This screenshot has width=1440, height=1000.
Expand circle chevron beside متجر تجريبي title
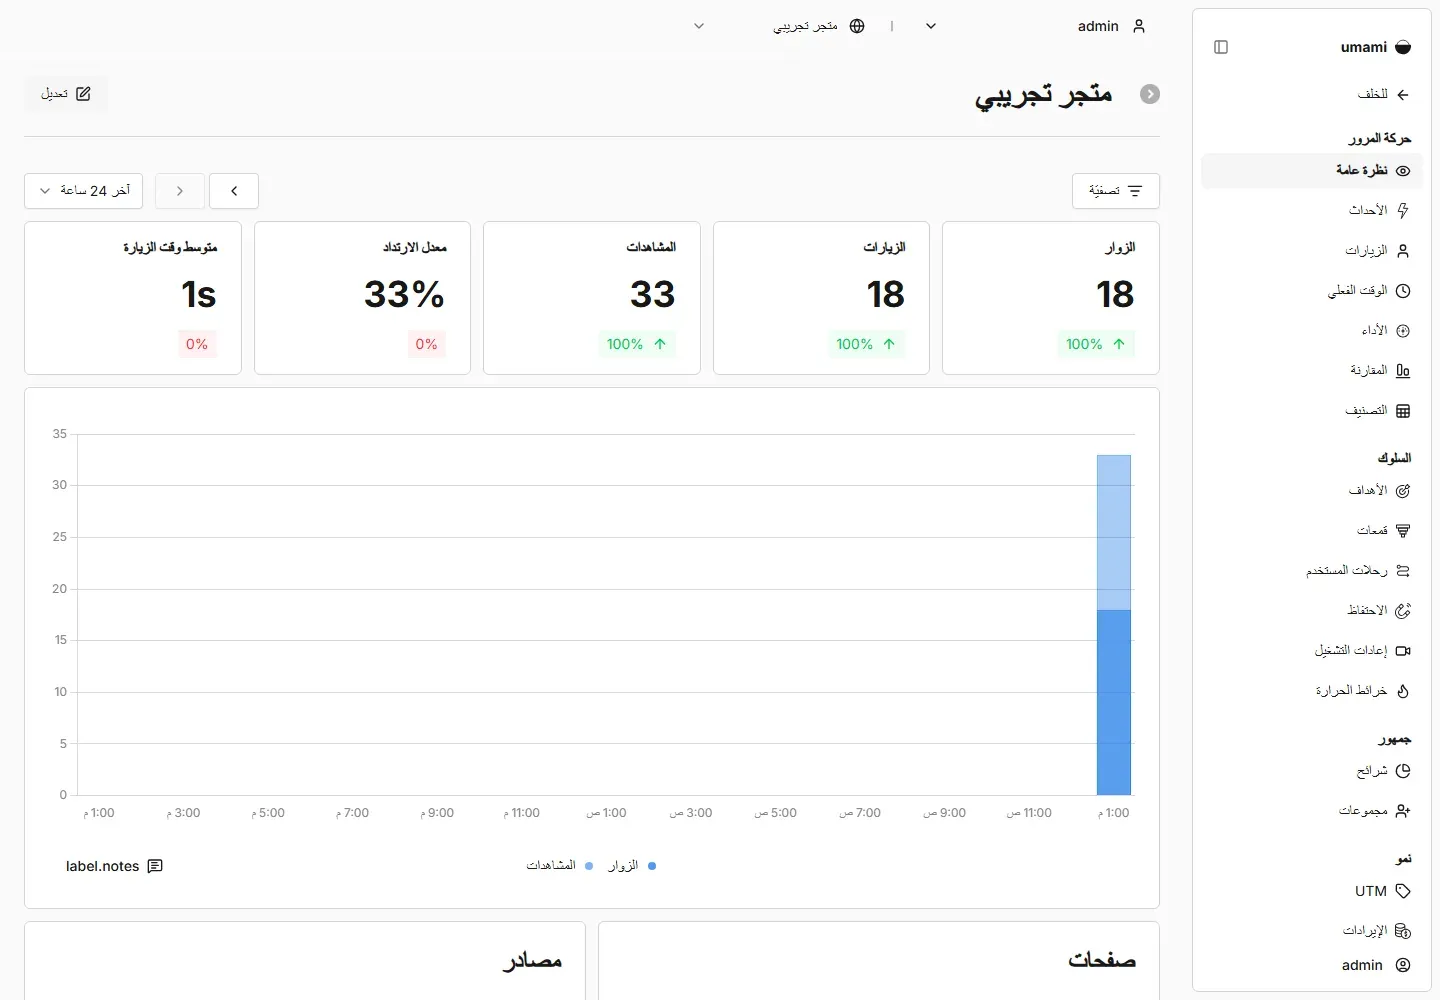pyautogui.click(x=1150, y=94)
